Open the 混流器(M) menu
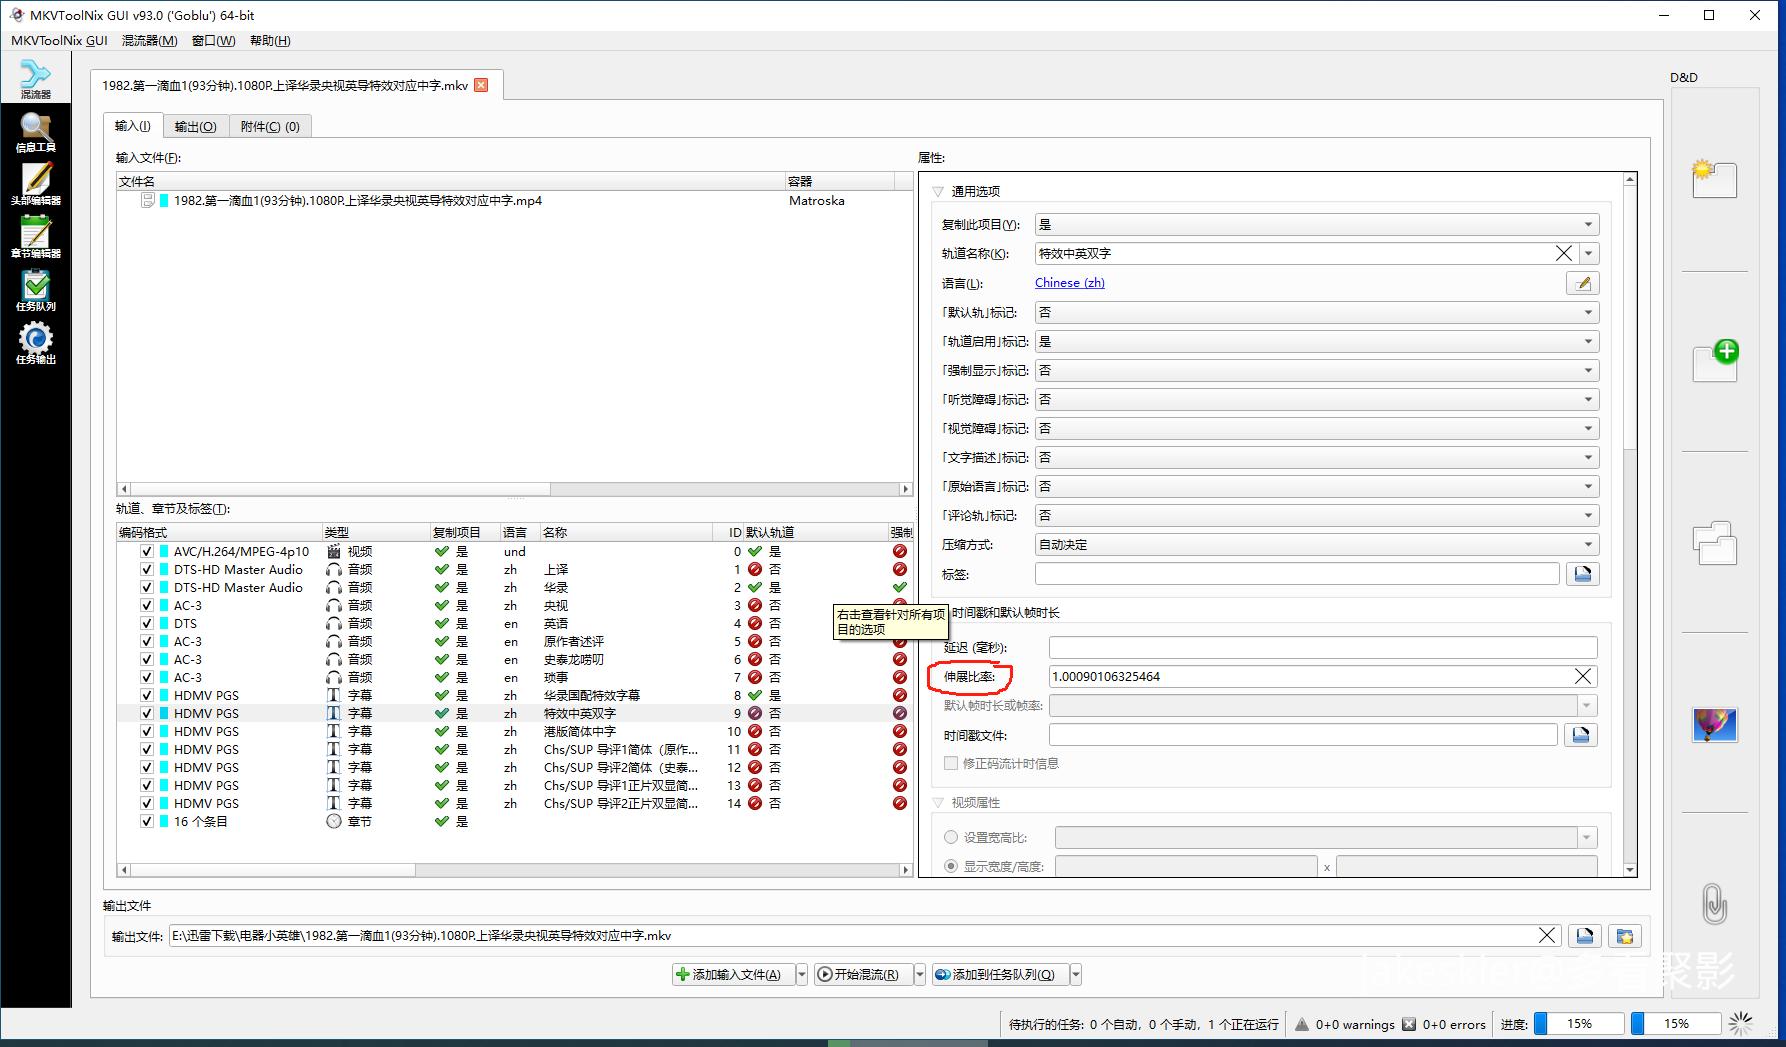 (149, 41)
